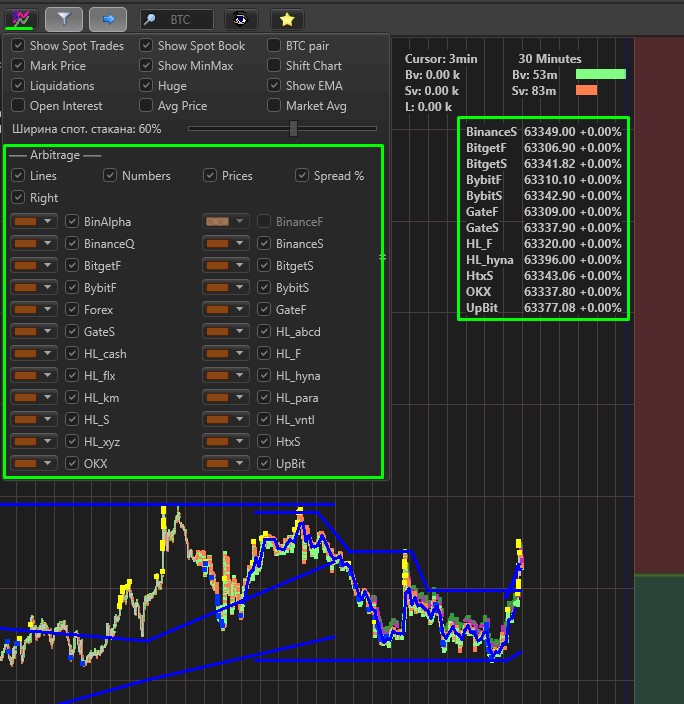Click HL_hyna price 63396.00 in table
This screenshot has width=684, height=704.
[x=549, y=260]
